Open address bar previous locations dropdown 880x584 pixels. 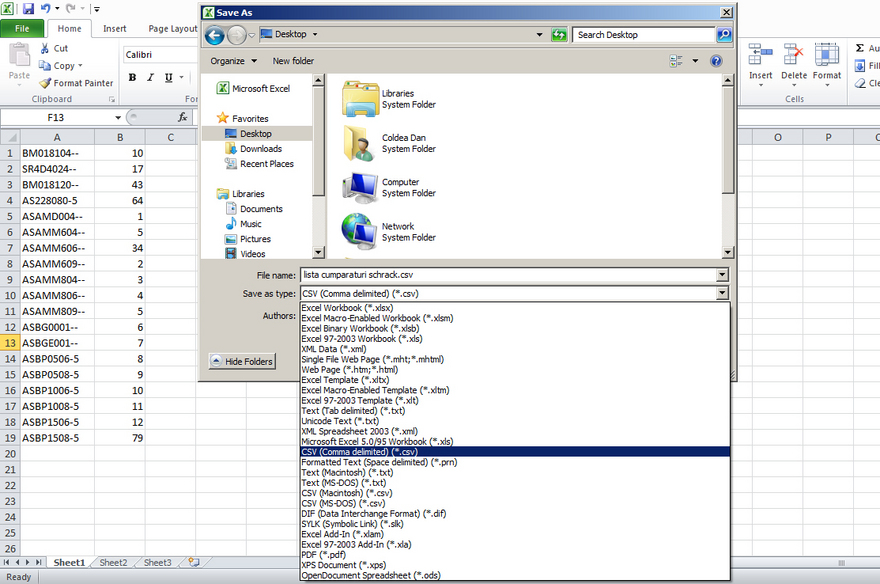click(539, 35)
